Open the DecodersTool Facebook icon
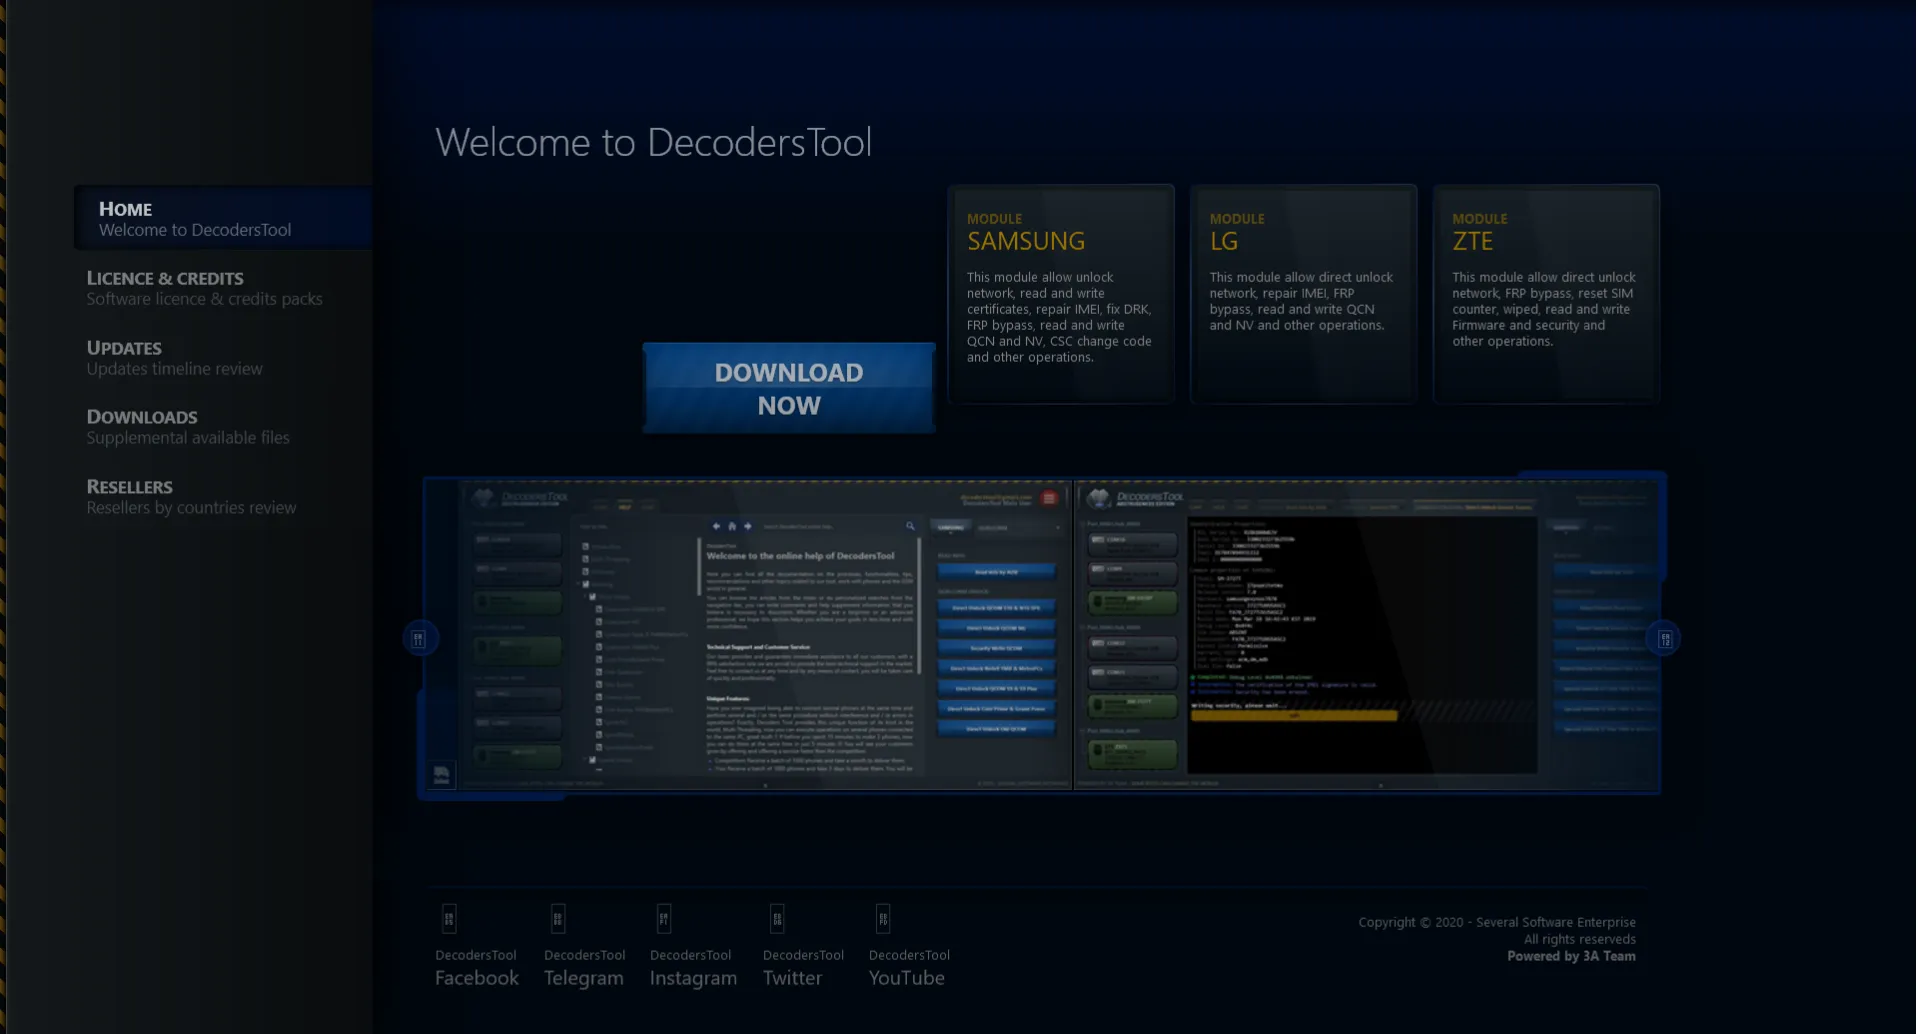Viewport: 1918px width, 1034px height. coord(449,918)
